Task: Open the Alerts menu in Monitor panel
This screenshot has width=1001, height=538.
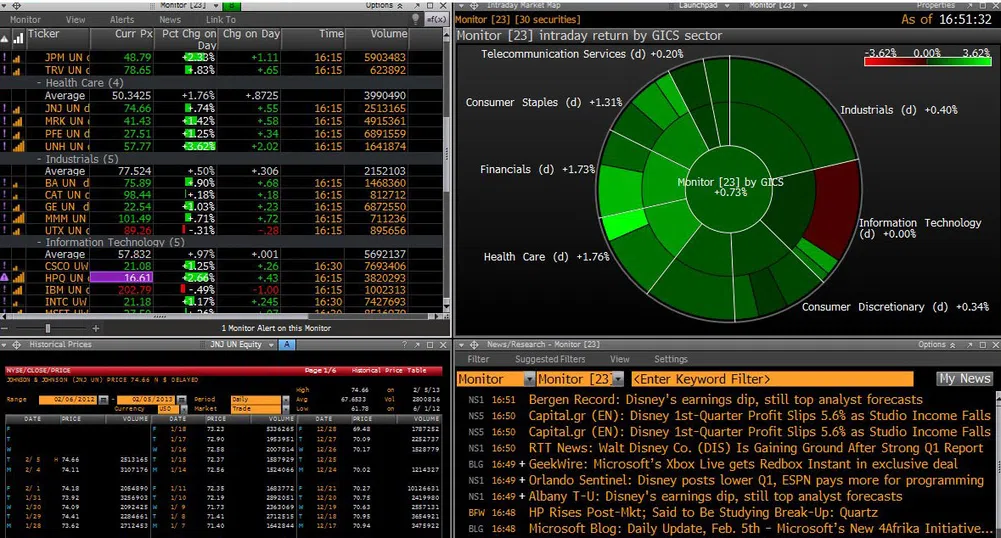Action: [121, 19]
